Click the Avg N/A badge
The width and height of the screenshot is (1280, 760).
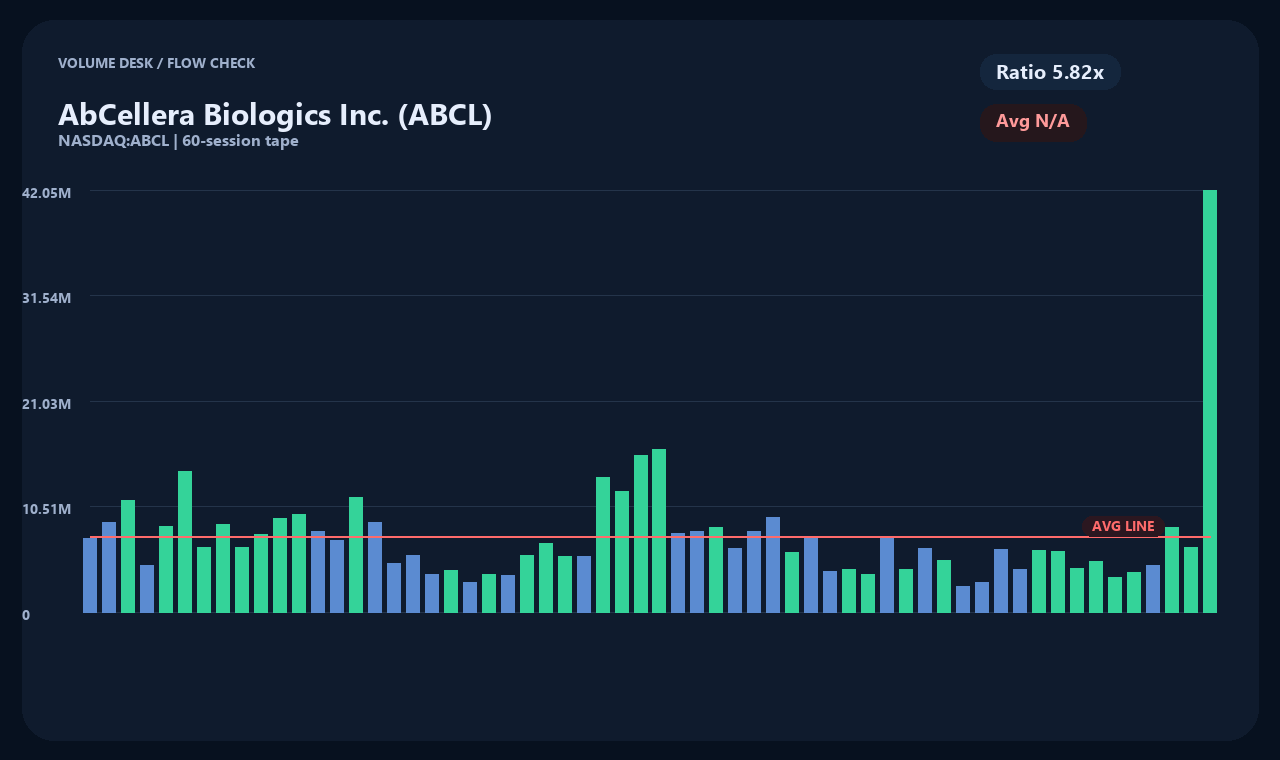1033,122
